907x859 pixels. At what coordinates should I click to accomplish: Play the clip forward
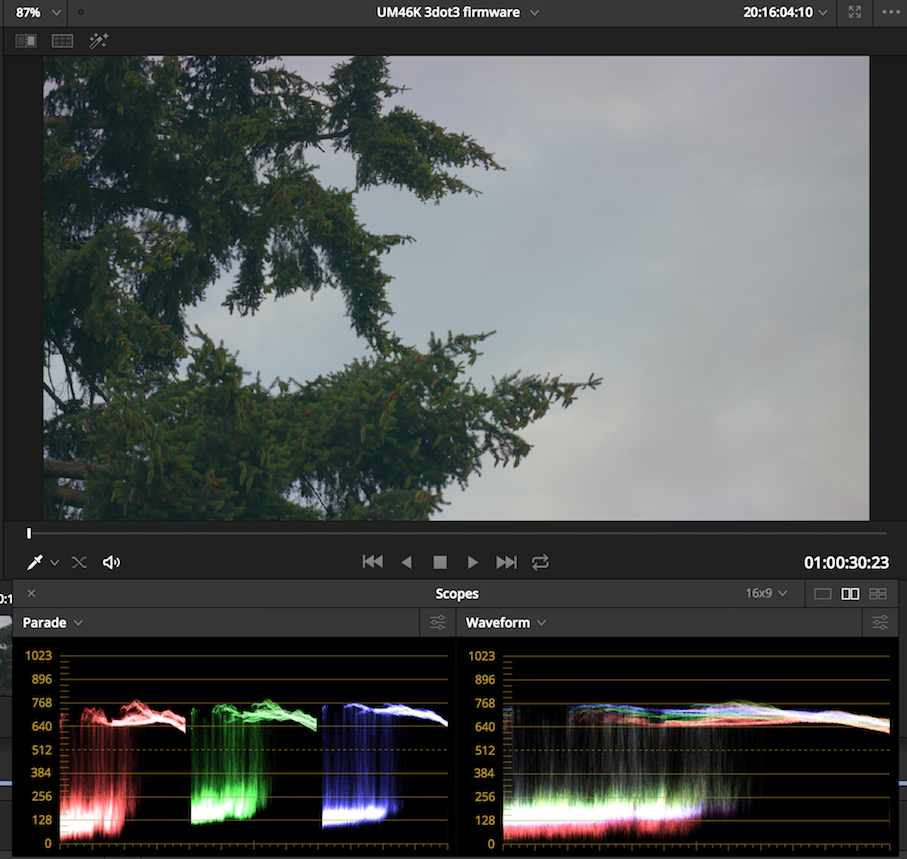point(473,562)
